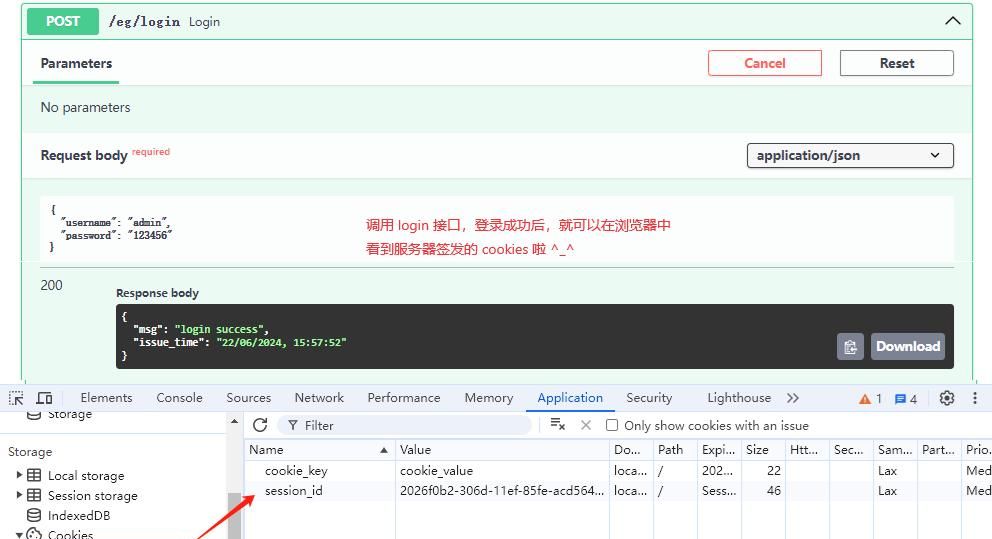Screen dimensions: 992x539
Task: Refresh the cookies table
Action: pyautogui.click(x=260, y=425)
